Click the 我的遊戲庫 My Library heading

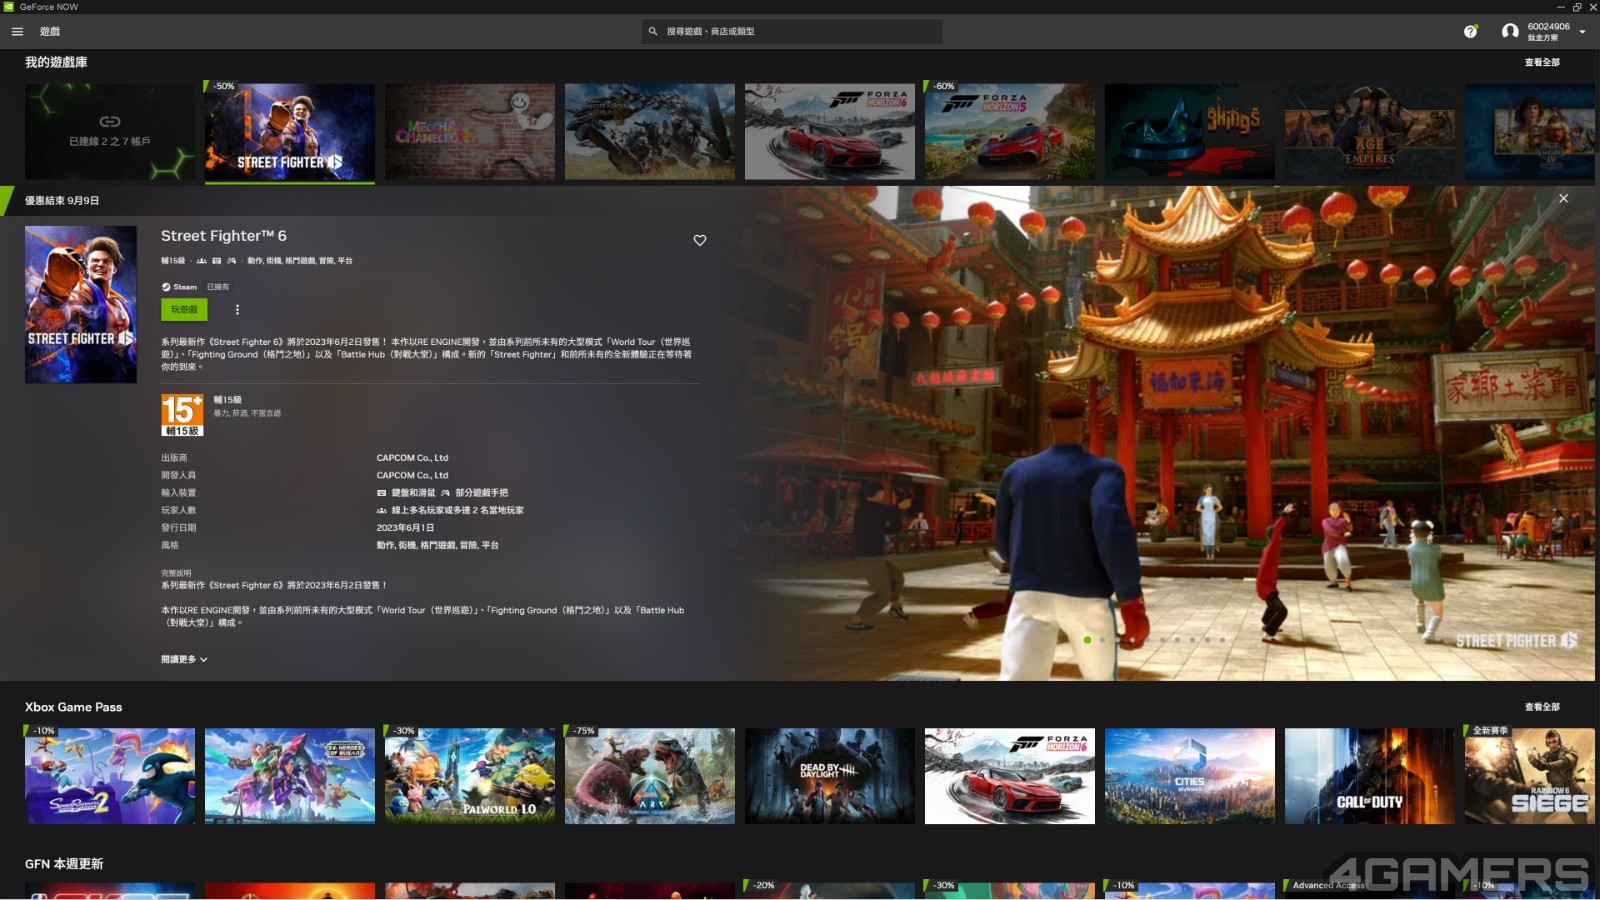point(56,62)
